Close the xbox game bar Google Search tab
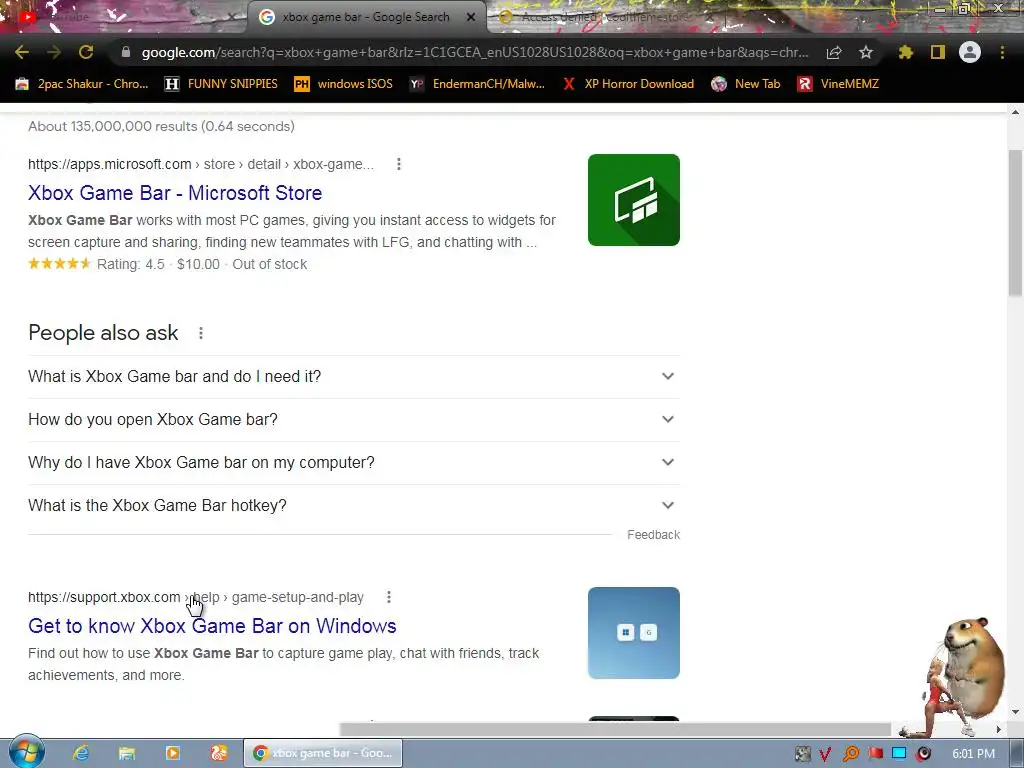 pos(471,17)
